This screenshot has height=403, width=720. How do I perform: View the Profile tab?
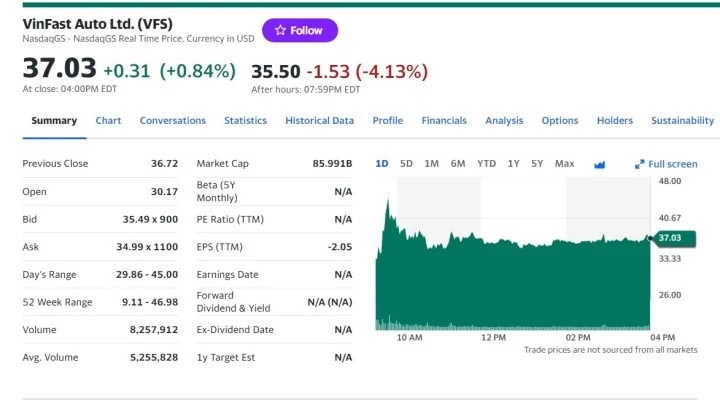[387, 121]
